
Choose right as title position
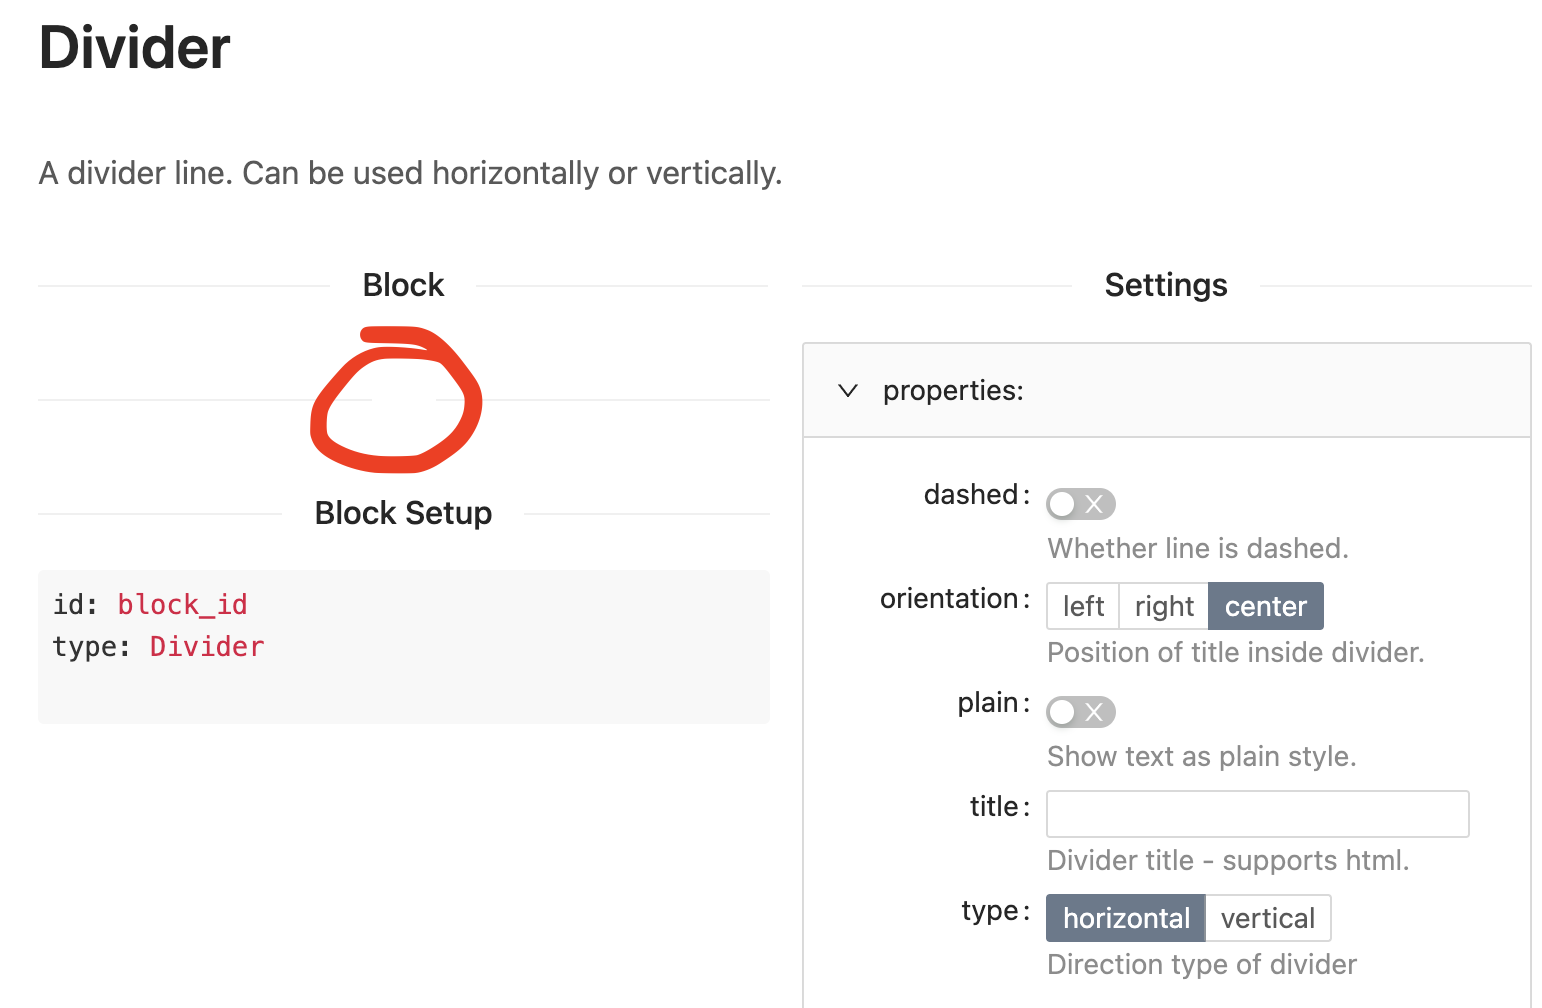pyautogui.click(x=1163, y=605)
